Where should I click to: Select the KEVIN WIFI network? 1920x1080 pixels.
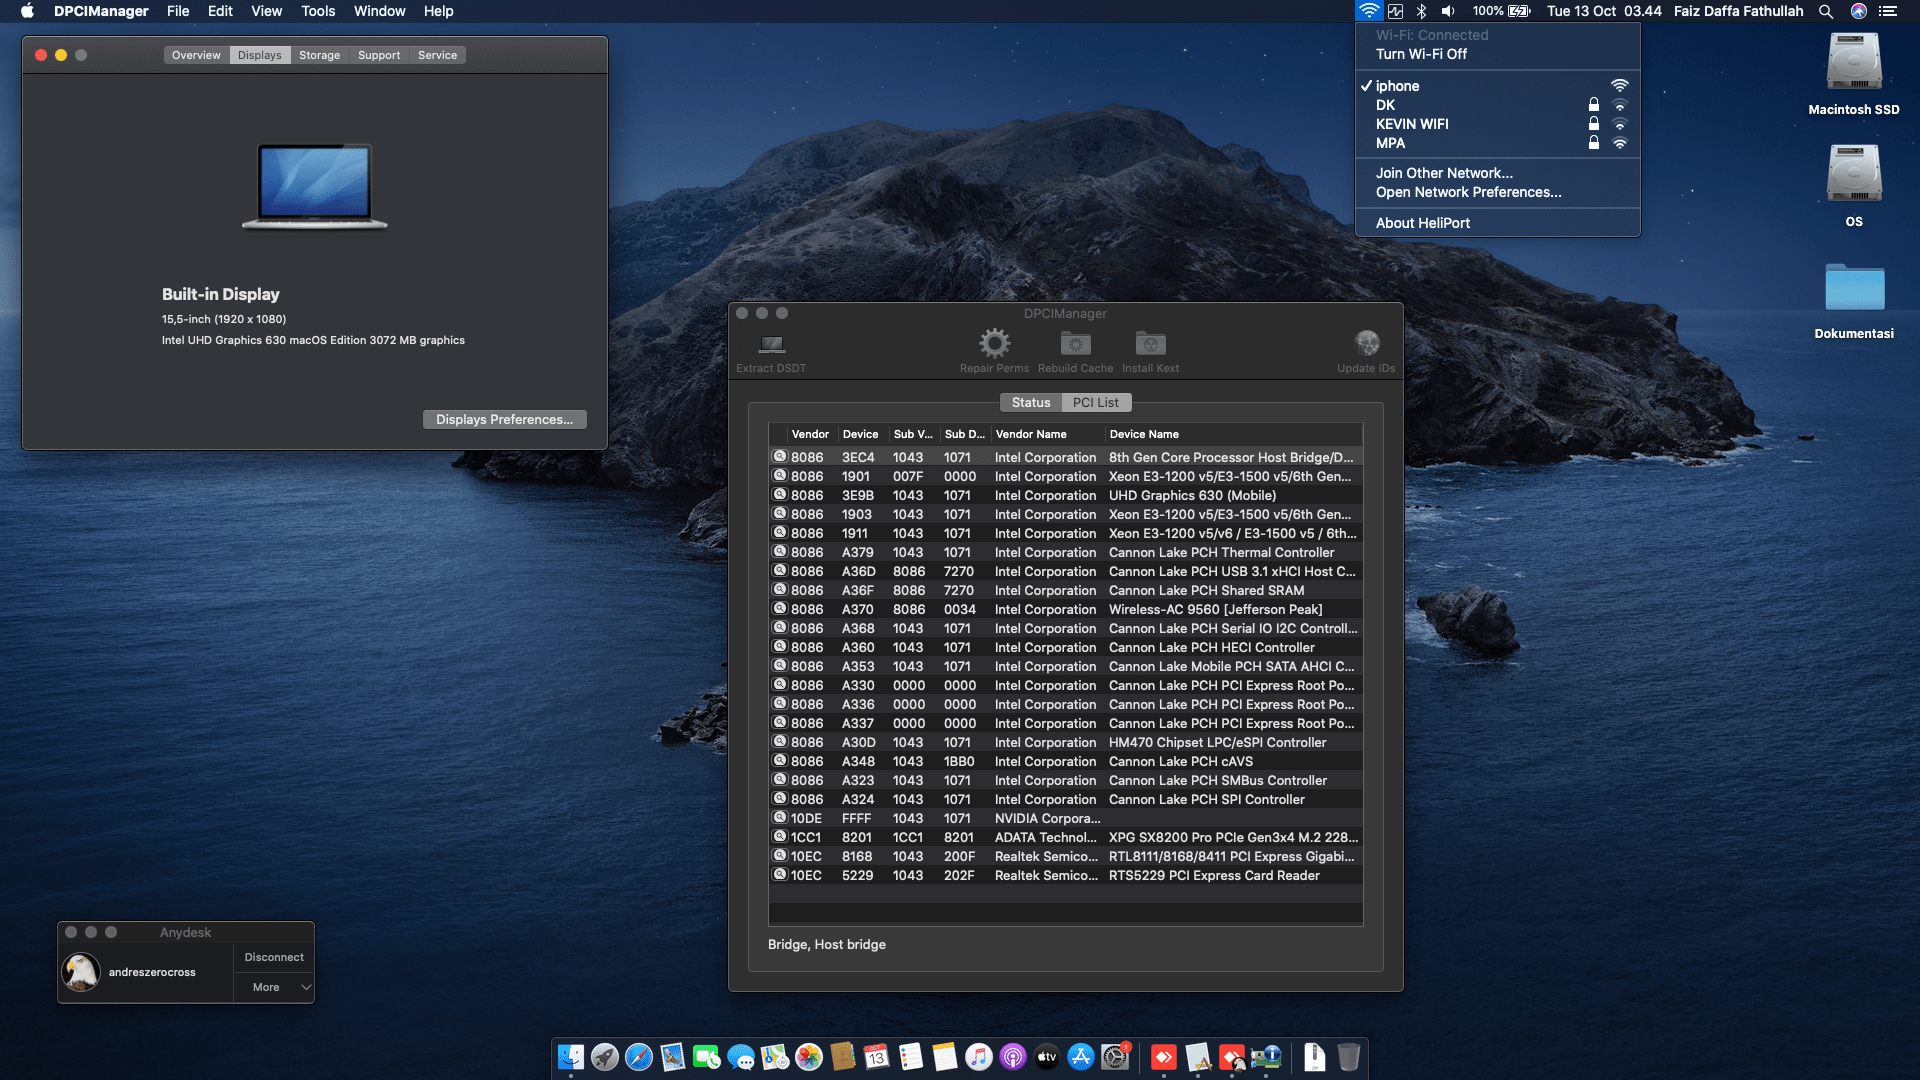point(1497,124)
